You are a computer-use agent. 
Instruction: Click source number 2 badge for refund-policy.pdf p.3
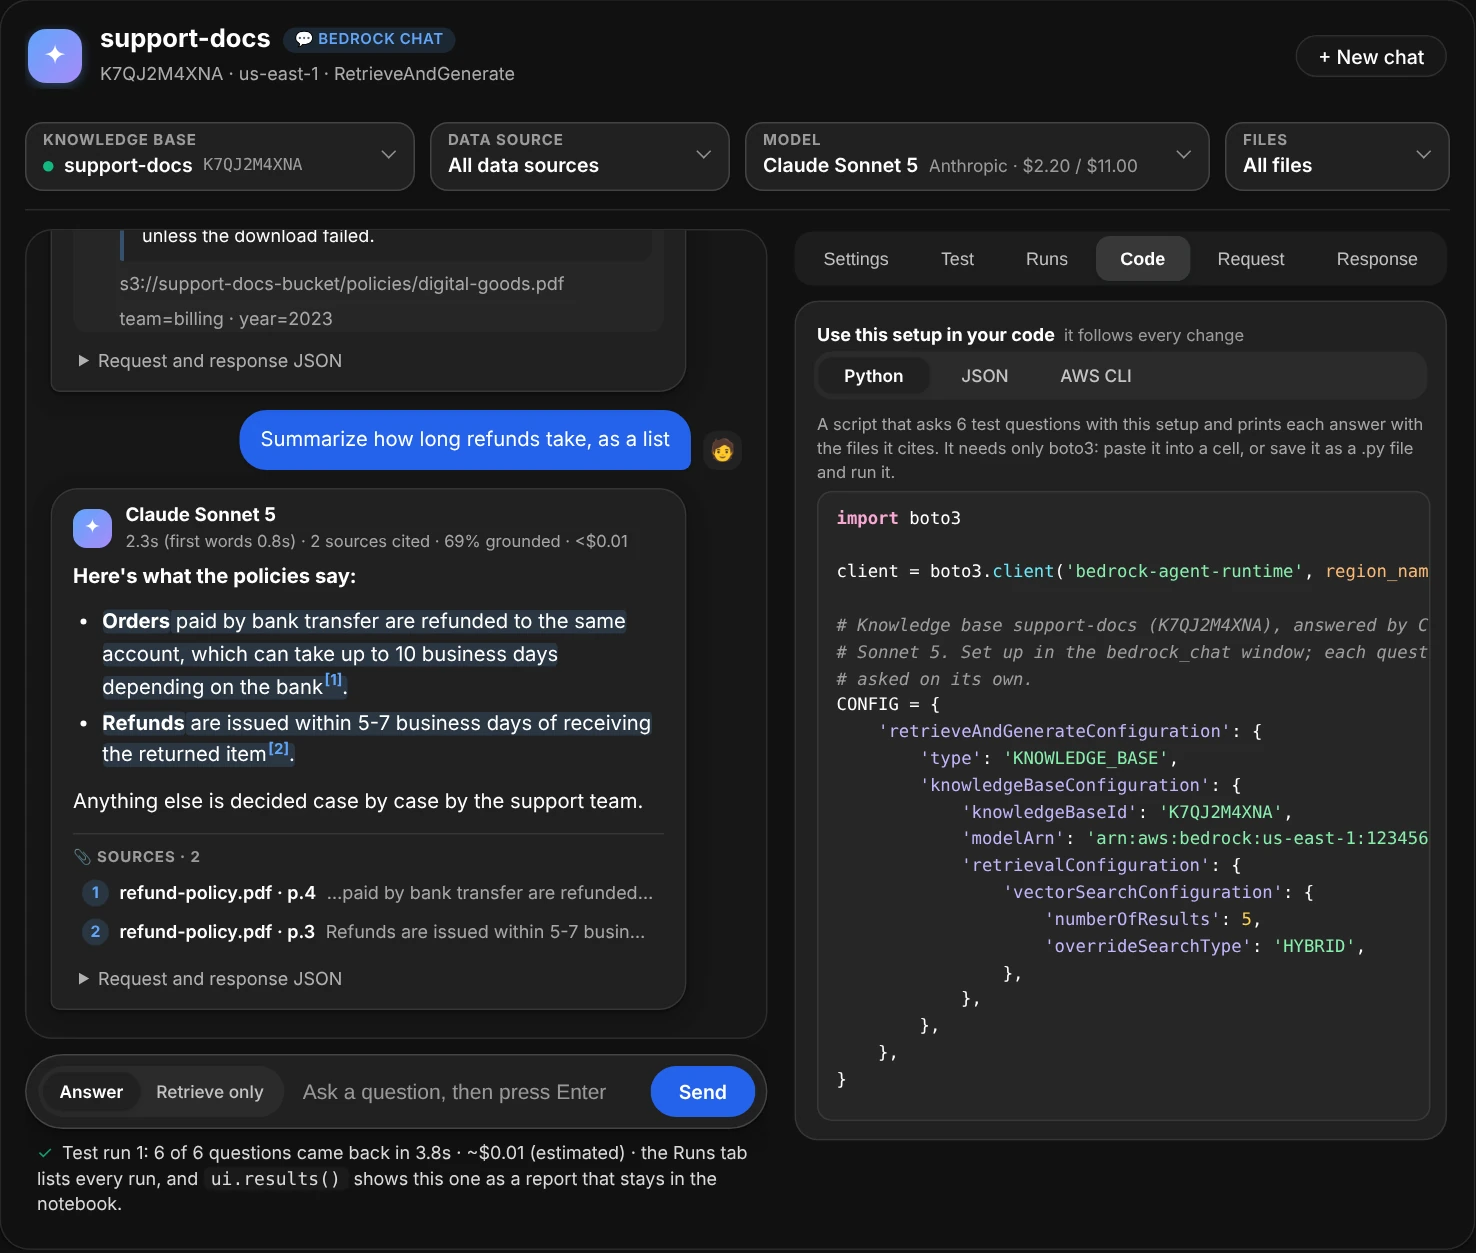[x=95, y=932]
